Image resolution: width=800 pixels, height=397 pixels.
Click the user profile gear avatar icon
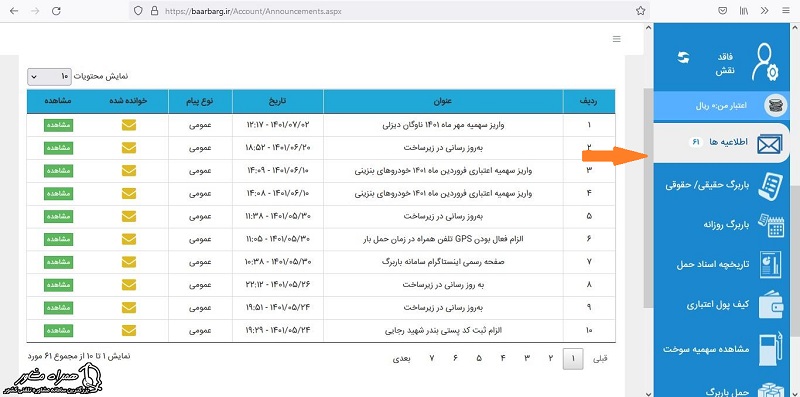[x=765, y=62]
